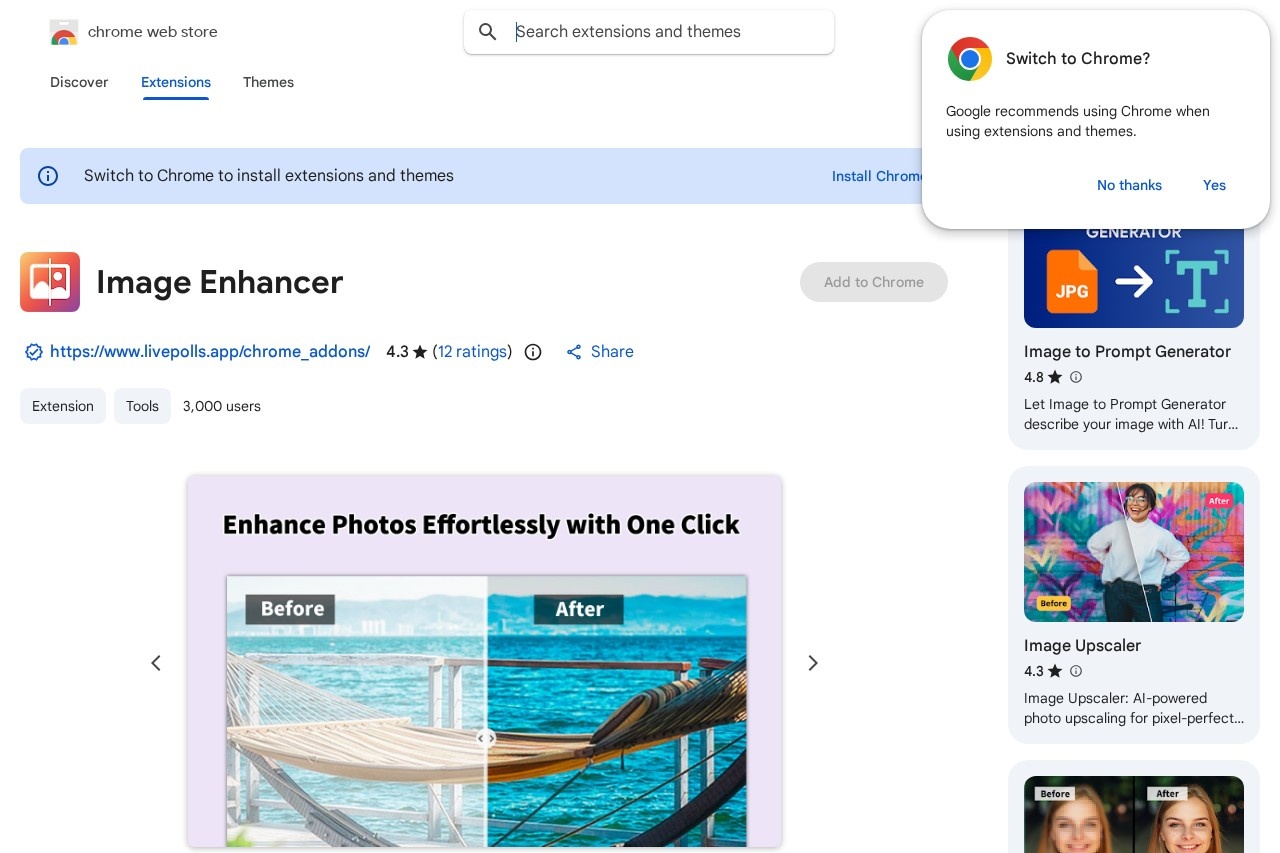
Task: Click the Chrome logo in the Switch to Chrome popup
Action: pos(969,59)
